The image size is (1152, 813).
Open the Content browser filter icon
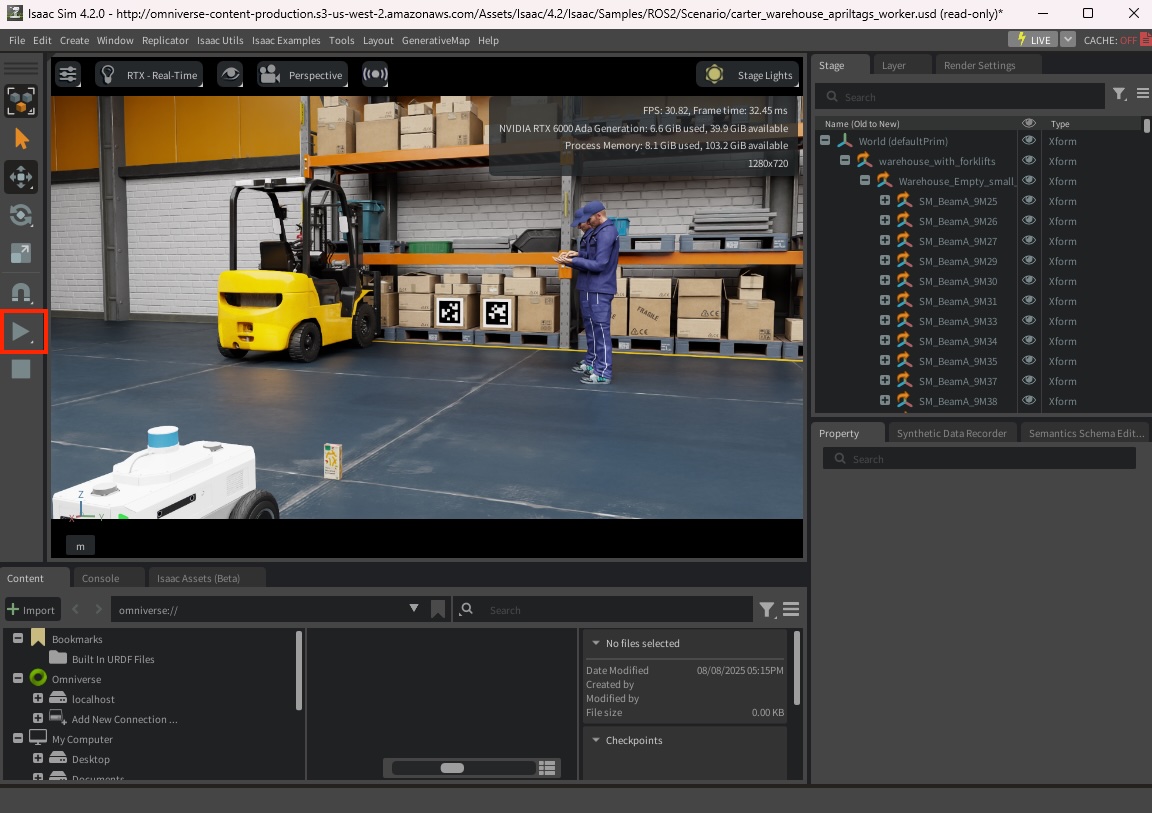[767, 610]
